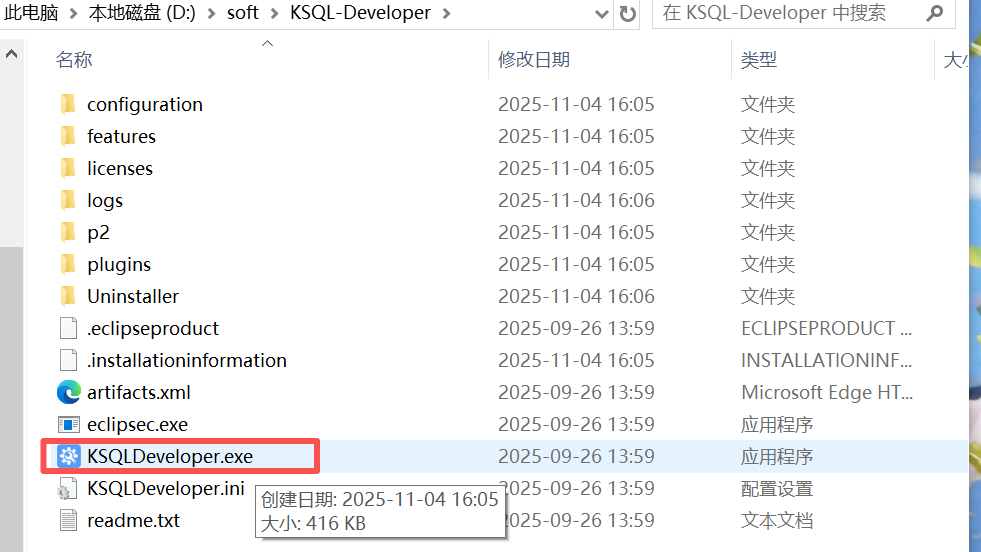Select the configuration folder icon
The width and height of the screenshot is (981, 552).
pos(68,104)
